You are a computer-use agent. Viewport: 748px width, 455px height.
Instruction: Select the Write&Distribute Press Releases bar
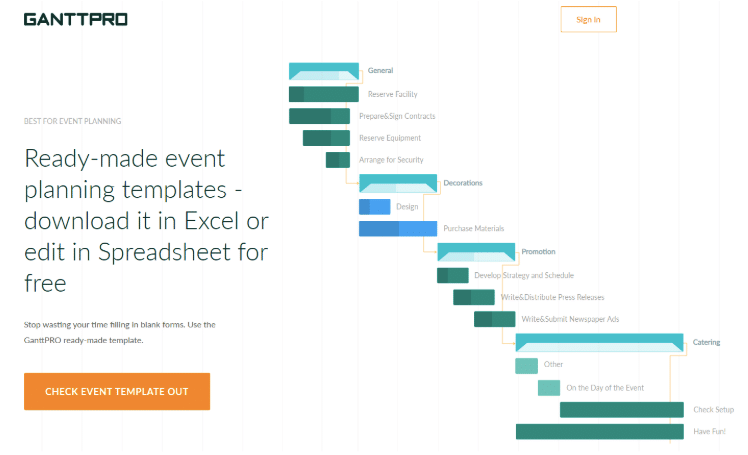(x=474, y=297)
